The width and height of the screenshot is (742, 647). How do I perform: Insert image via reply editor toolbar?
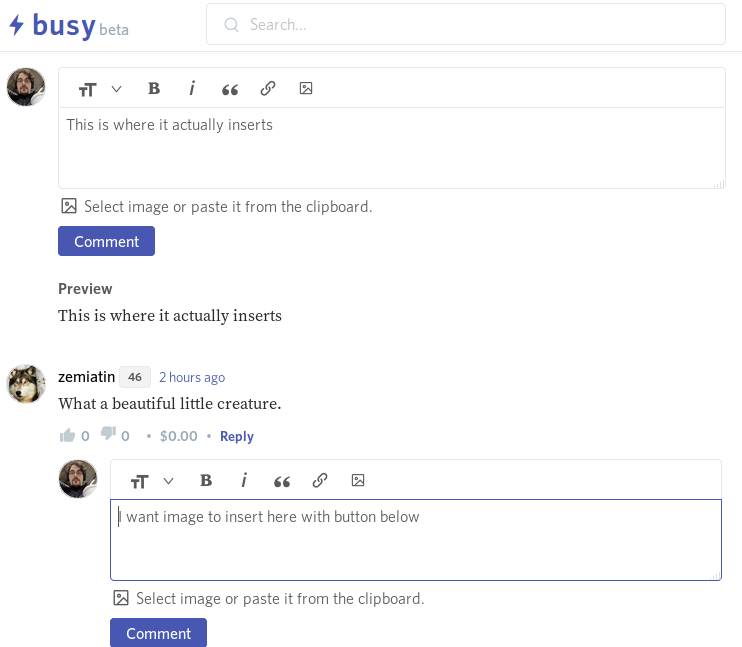point(358,480)
